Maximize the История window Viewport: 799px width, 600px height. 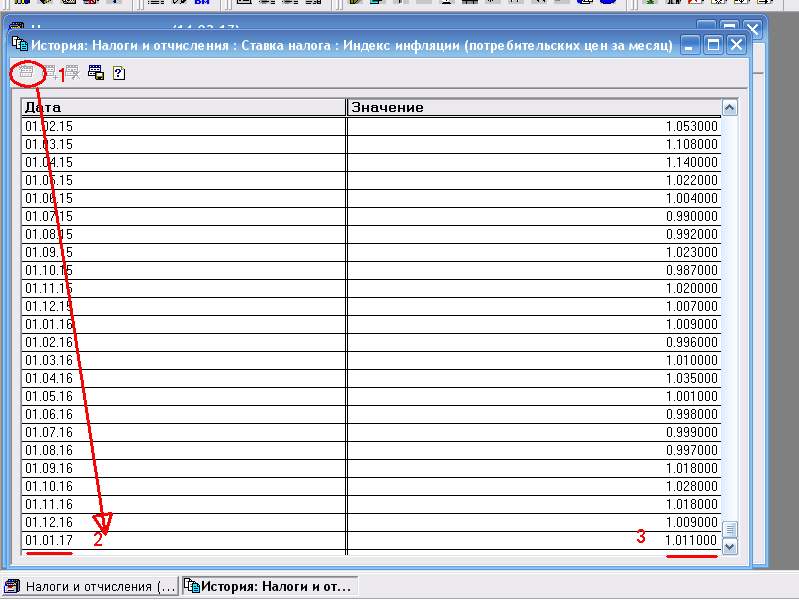point(713,45)
